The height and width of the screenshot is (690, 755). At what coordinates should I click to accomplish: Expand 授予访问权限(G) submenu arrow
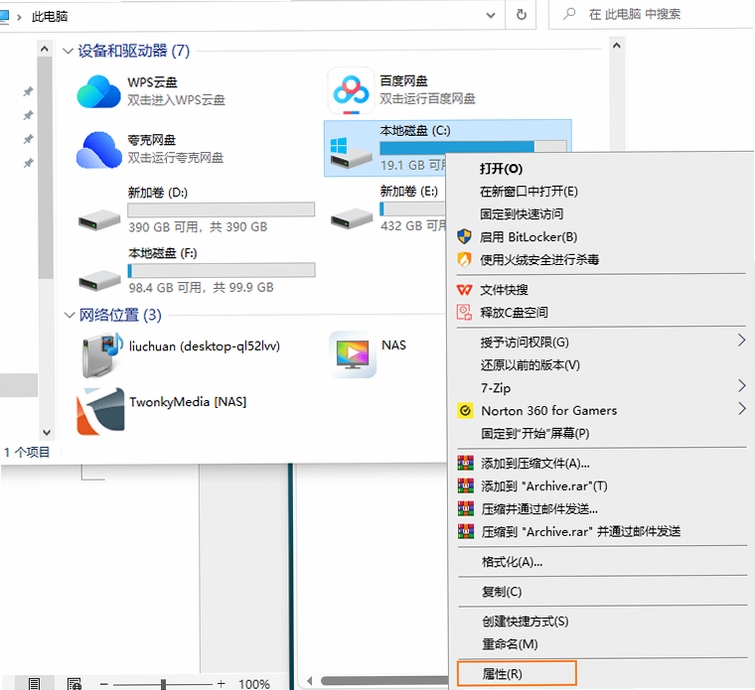click(742, 341)
